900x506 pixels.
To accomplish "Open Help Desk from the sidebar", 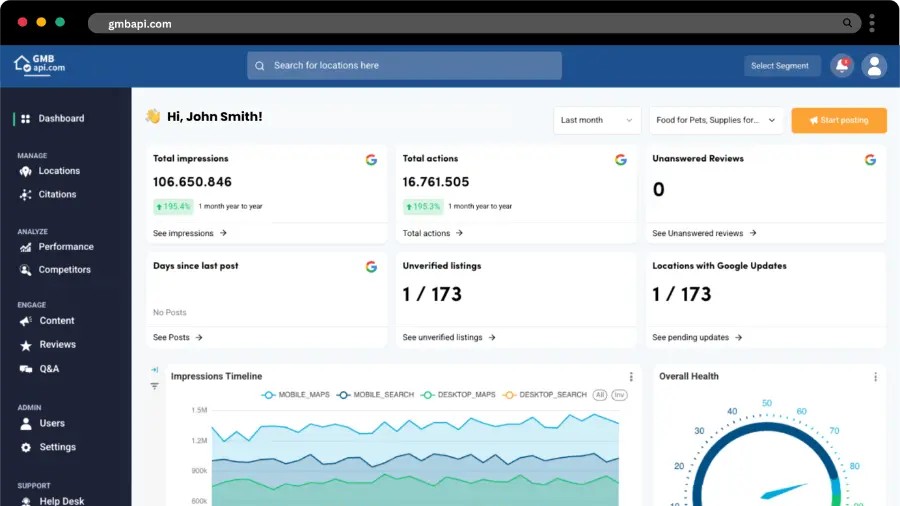I will pyautogui.click(x=61, y=501).
